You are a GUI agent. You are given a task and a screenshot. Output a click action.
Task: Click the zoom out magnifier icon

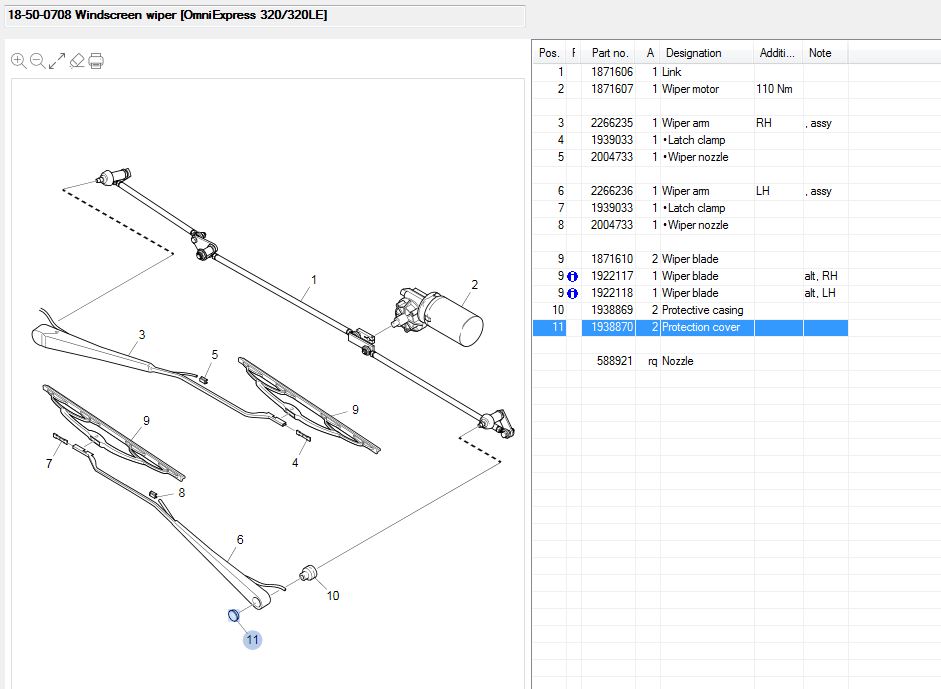[37, 61]
